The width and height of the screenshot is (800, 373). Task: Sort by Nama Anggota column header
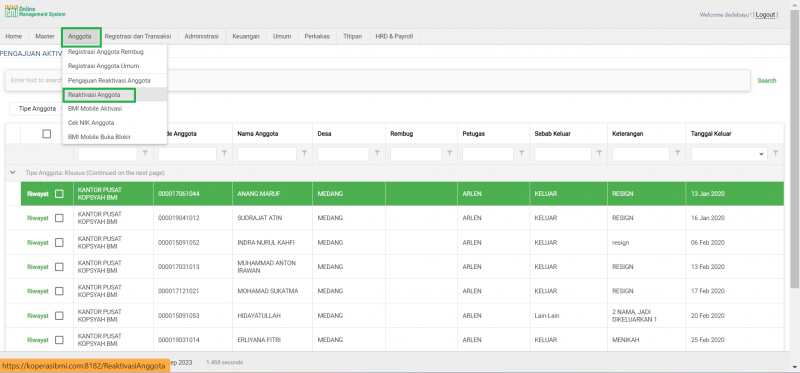pos(257,134)
